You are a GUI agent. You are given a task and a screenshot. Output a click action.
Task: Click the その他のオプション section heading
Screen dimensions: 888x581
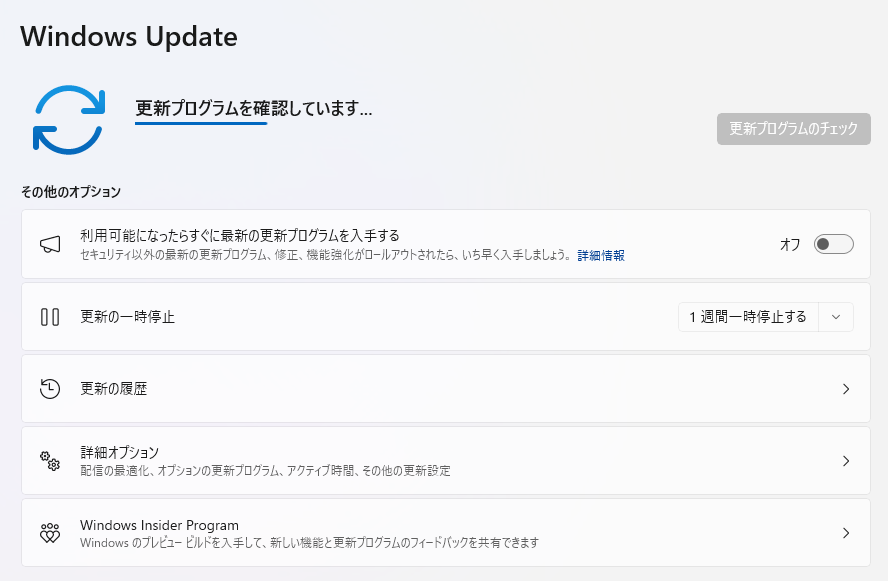click(x=71, y=192)
